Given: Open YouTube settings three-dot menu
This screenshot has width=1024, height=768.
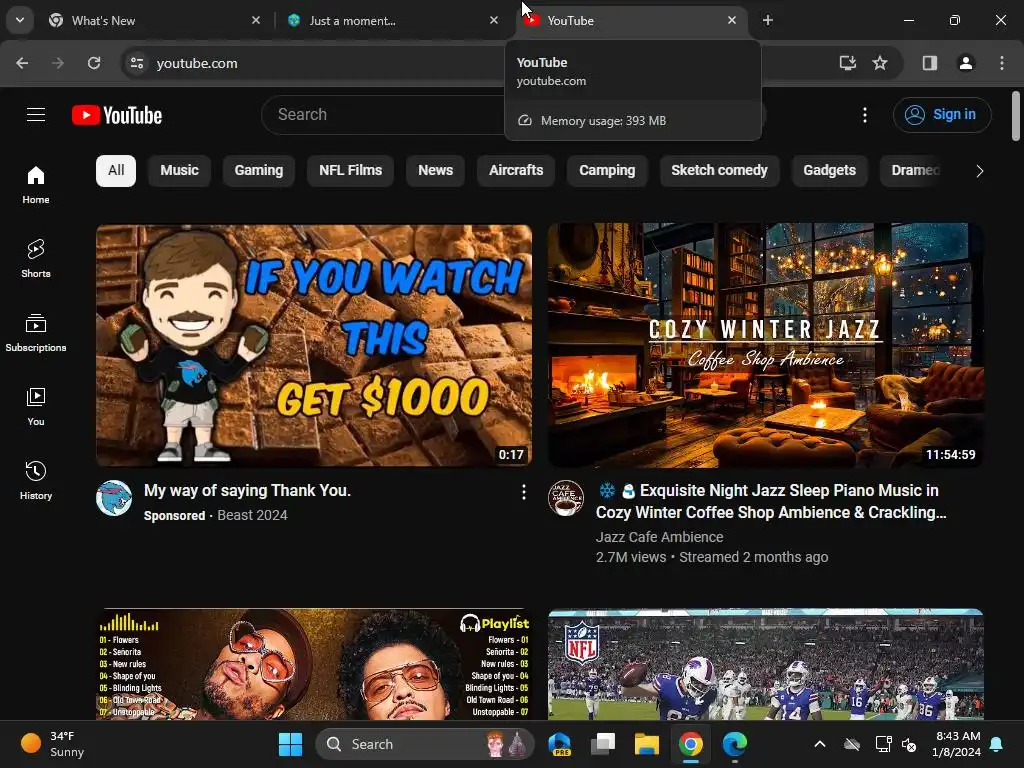Looking at the screenshot, I should 865,115.
